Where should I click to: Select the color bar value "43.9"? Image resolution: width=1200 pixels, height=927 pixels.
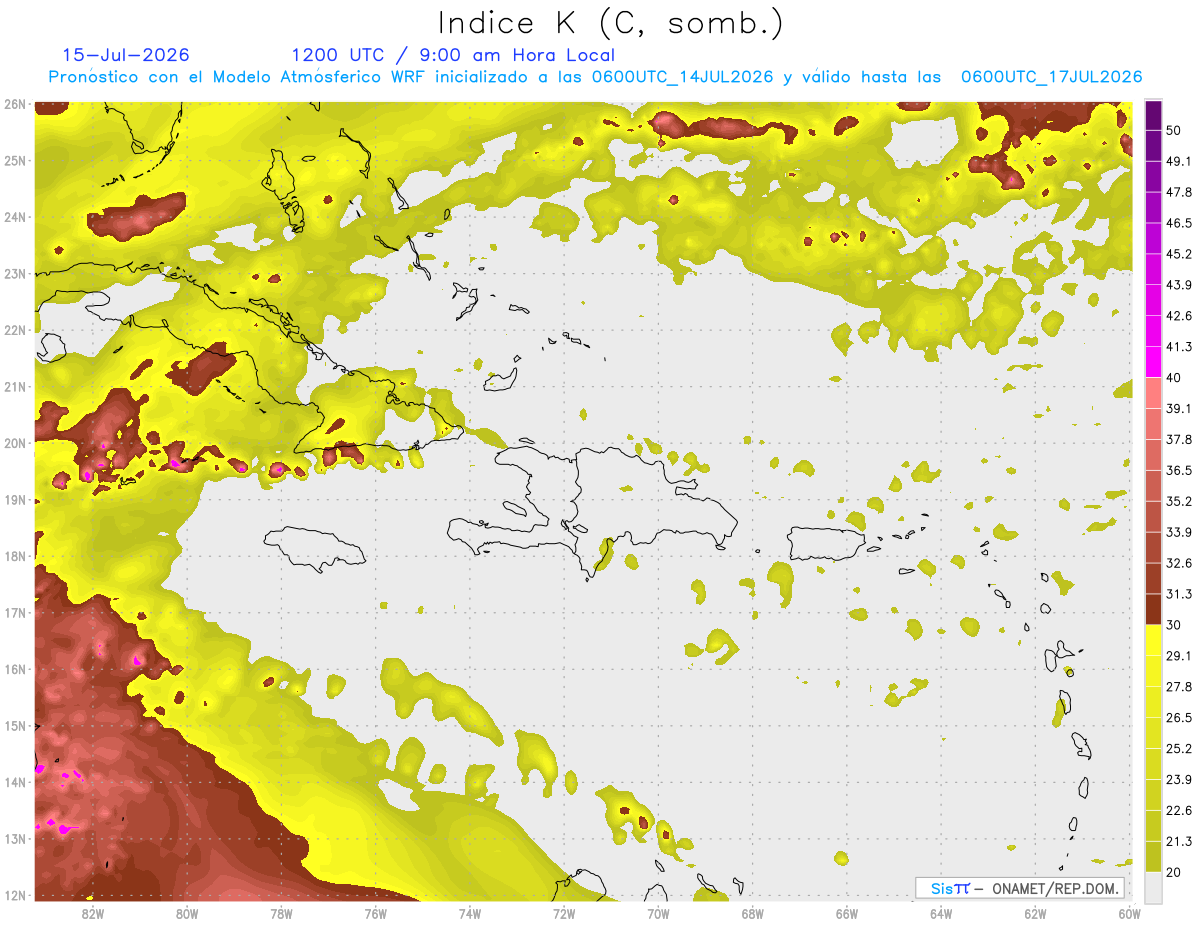[1180, 285]
